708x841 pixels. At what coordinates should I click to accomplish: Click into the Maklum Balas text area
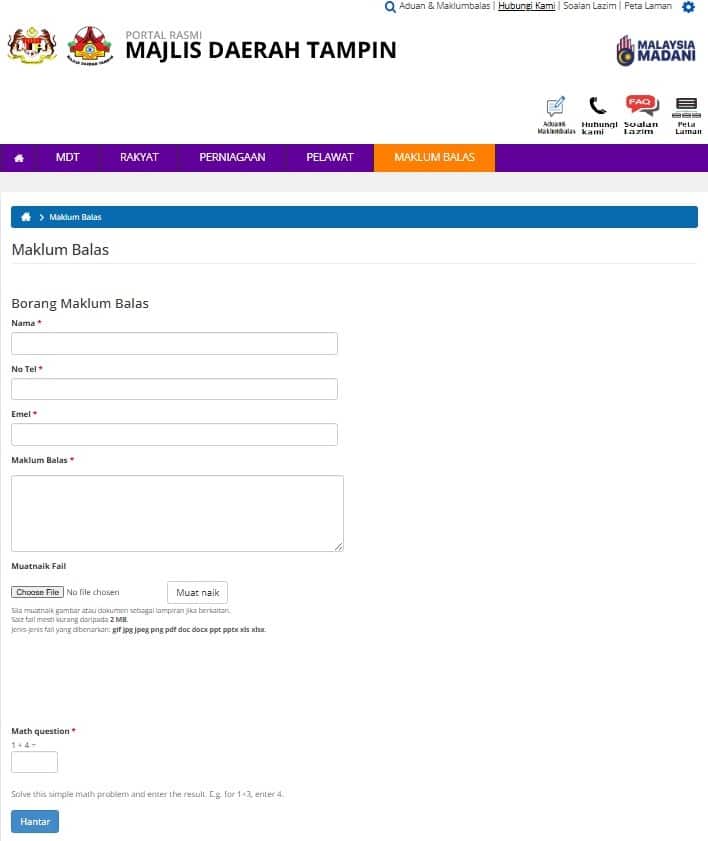click(x=178, y=513)
